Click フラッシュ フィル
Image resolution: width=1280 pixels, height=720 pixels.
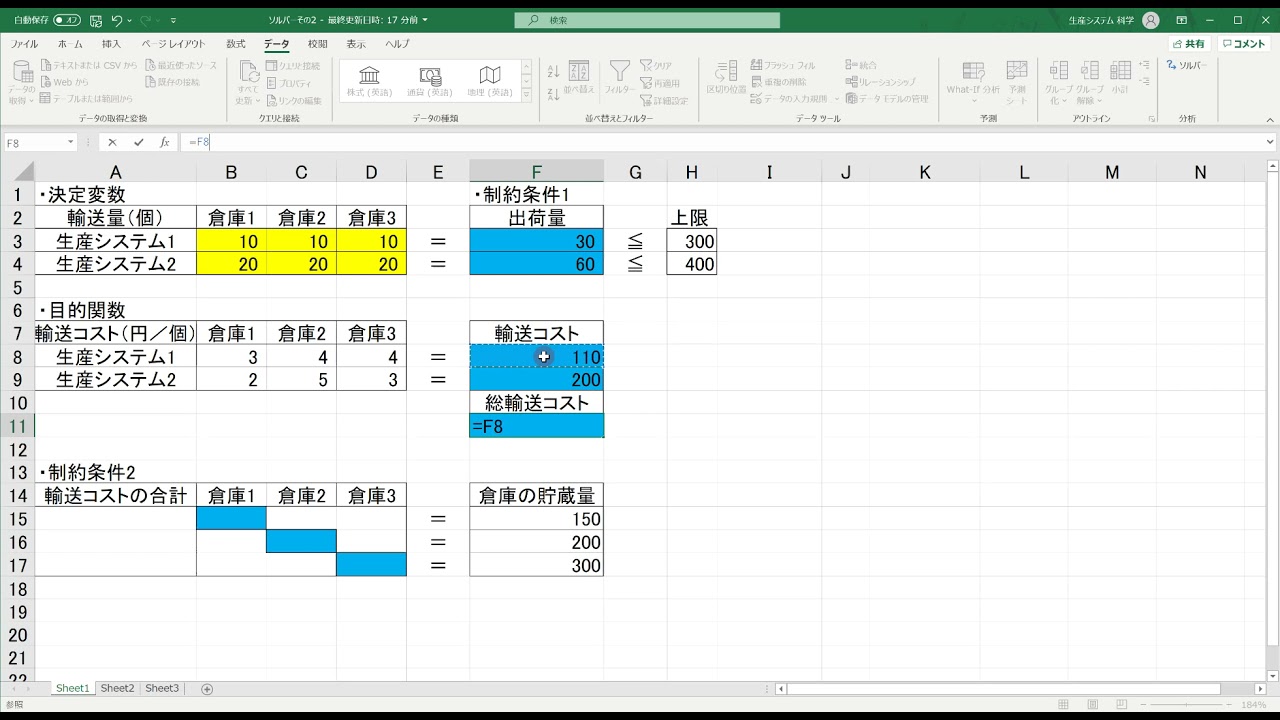(x=783, y=65)
